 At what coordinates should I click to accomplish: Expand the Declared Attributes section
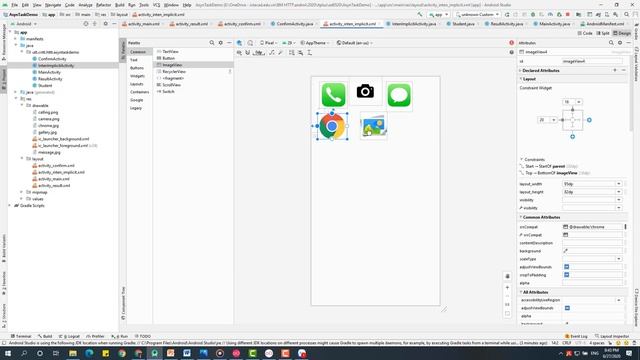[x=520, y=70]
